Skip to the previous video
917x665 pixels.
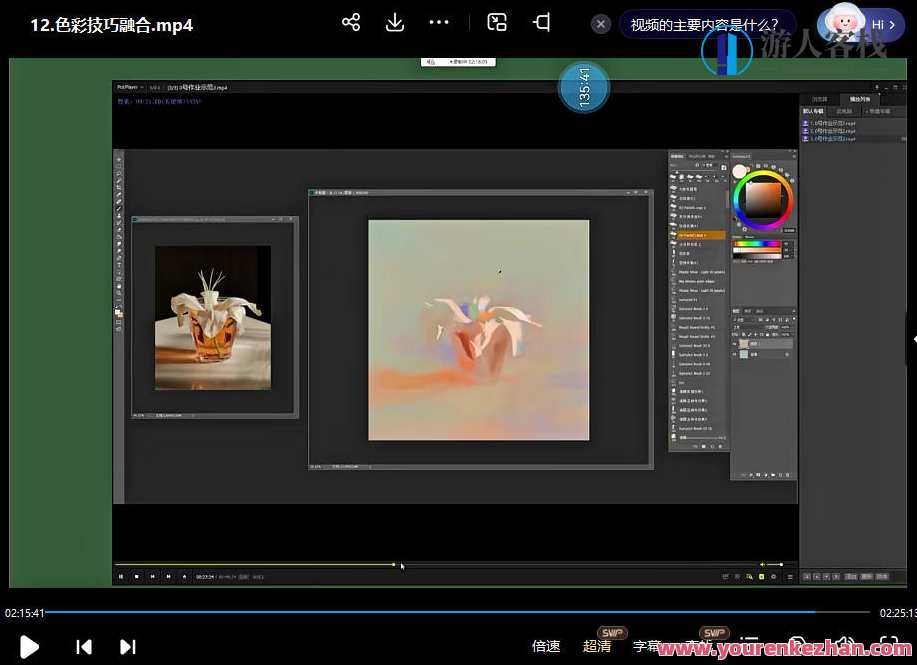pos(84,646)
